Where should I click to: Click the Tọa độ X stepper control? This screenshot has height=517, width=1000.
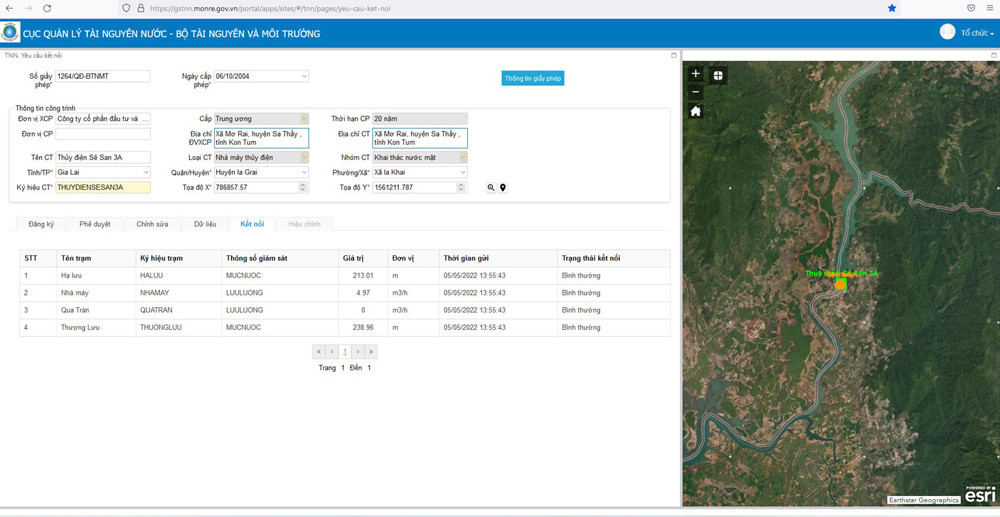click(x=304, y=187)
